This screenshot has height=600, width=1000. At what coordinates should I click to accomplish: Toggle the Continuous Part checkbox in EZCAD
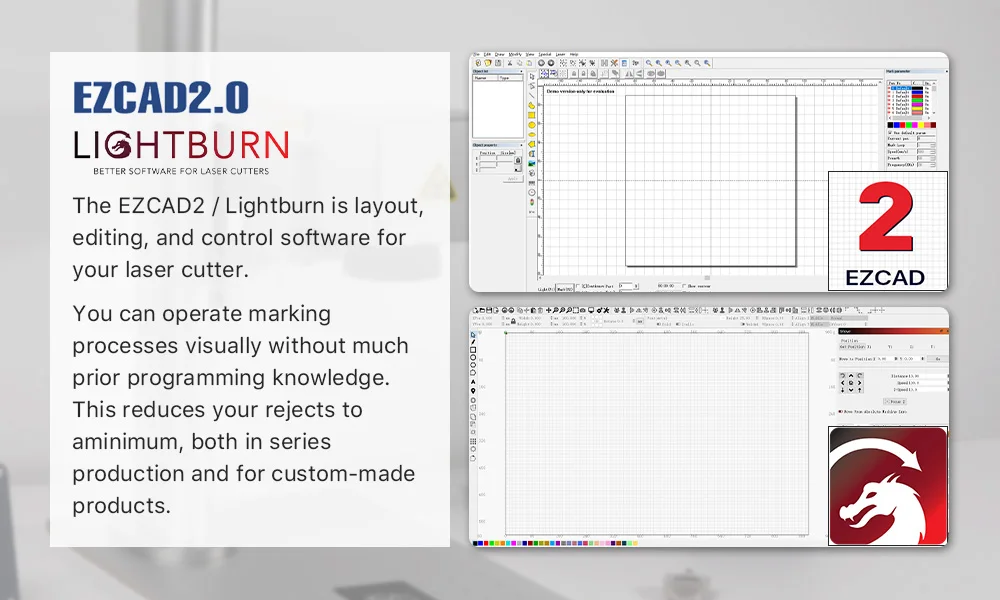click(578, 286)
